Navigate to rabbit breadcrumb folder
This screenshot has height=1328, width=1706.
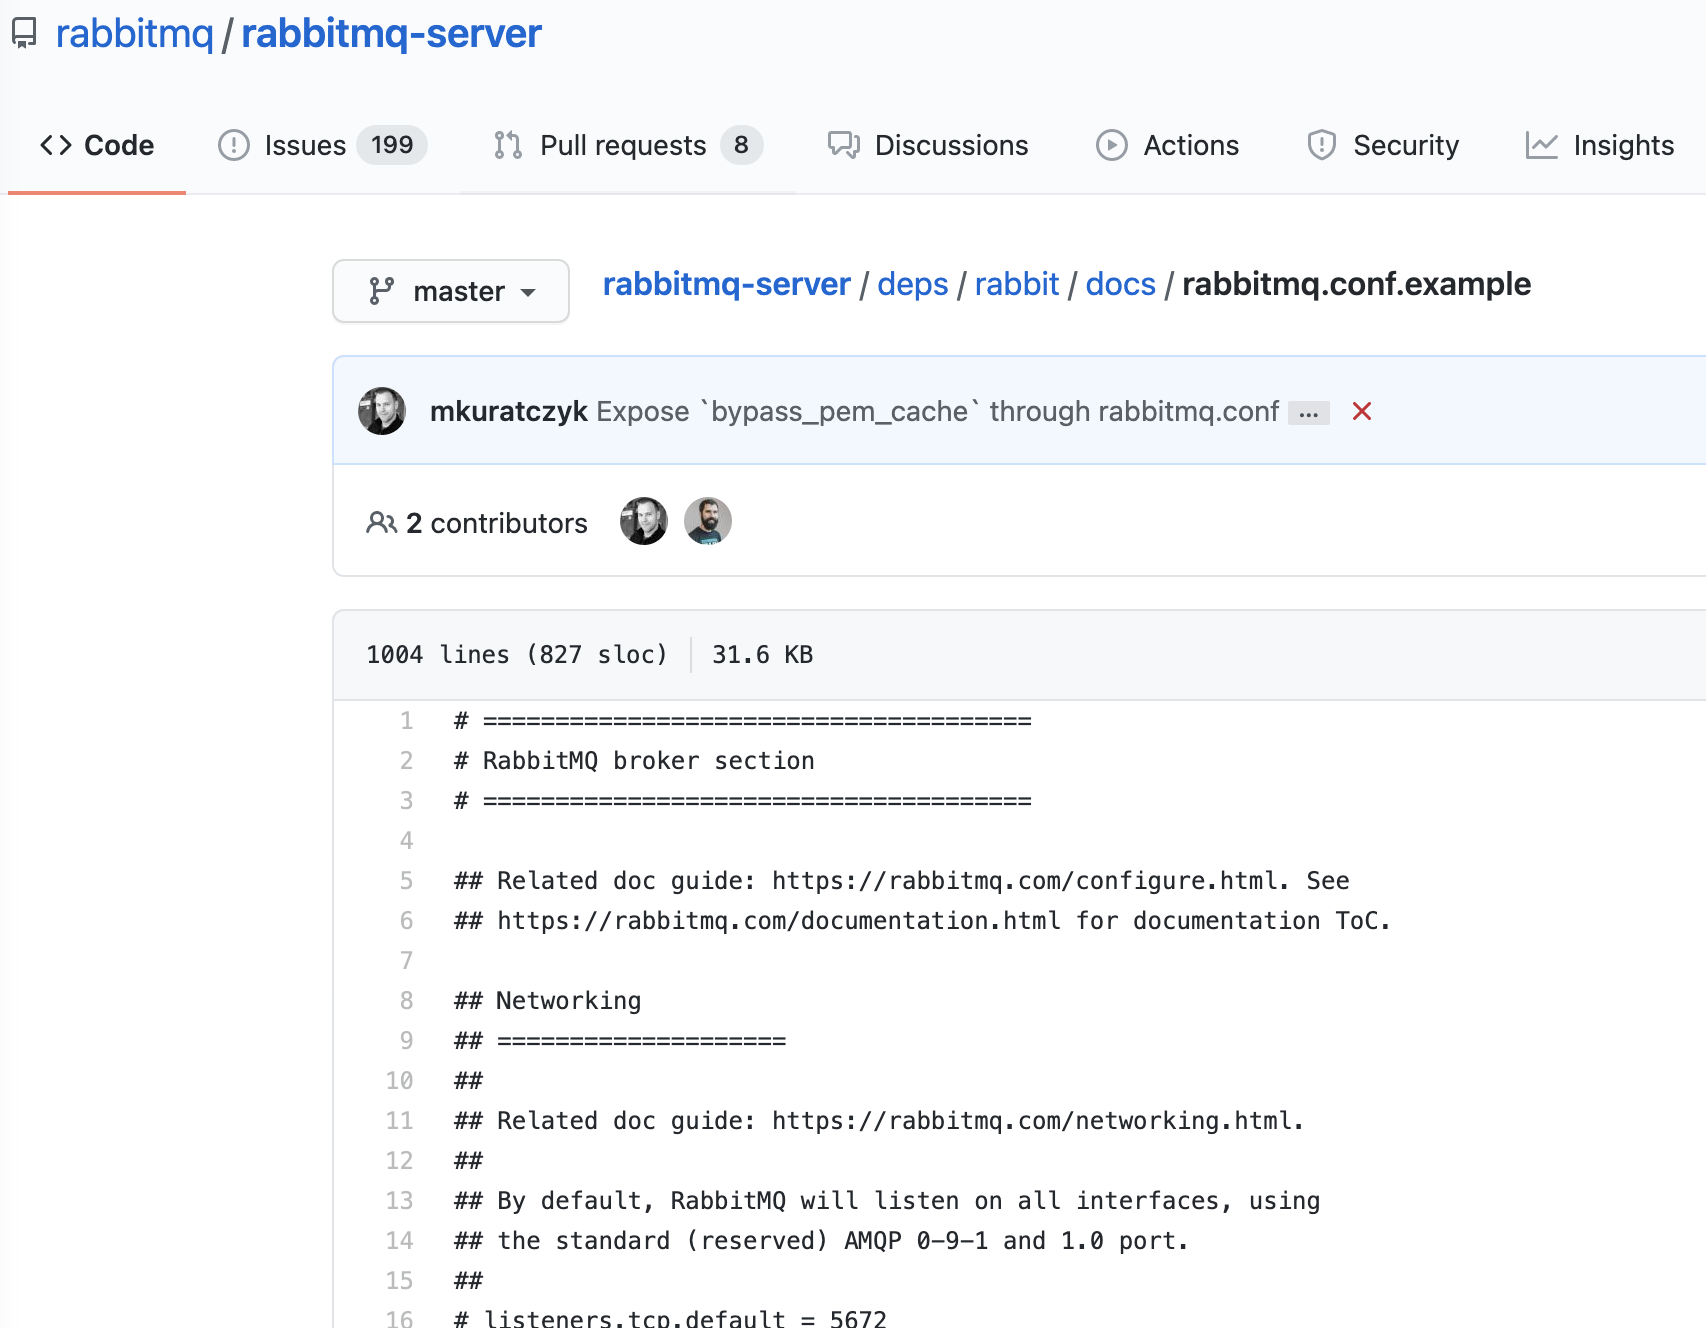point(1016,284)
